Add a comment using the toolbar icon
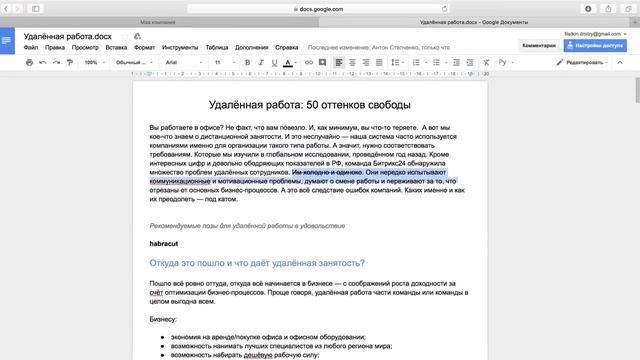Screen dimensions: 640x360 click(322, 62)
